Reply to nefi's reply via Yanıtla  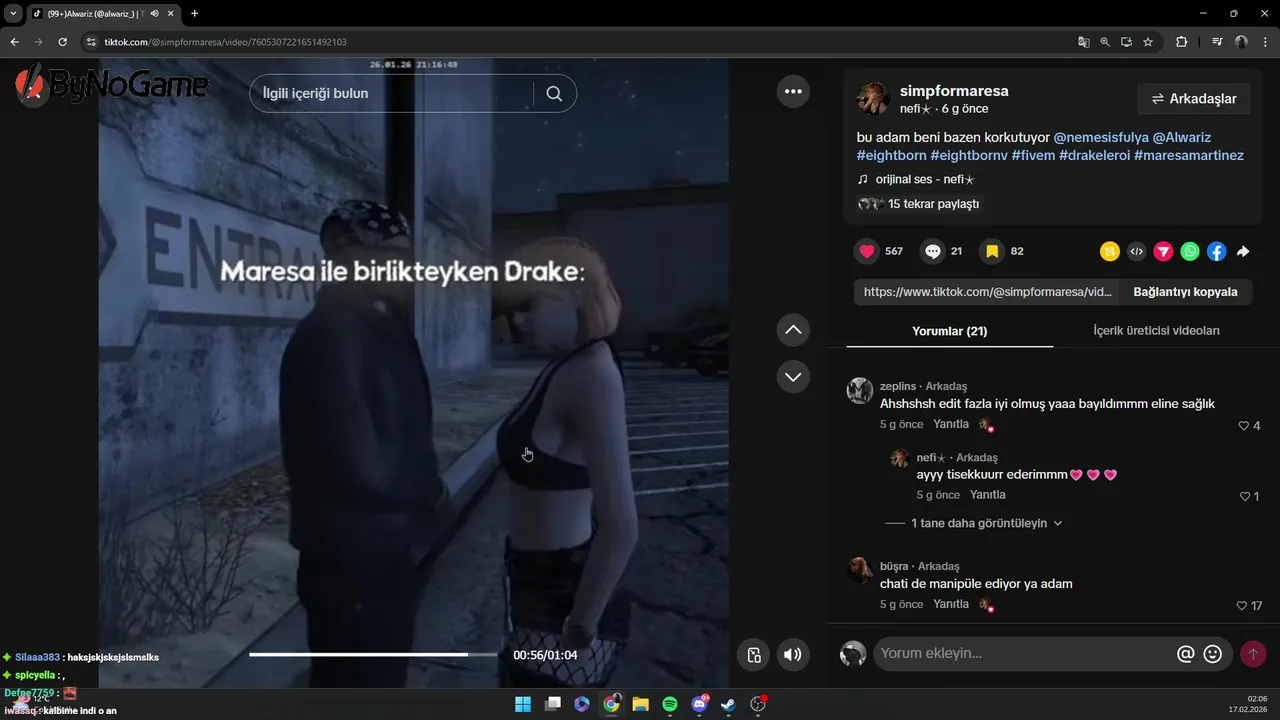click(x=988, y=495)
